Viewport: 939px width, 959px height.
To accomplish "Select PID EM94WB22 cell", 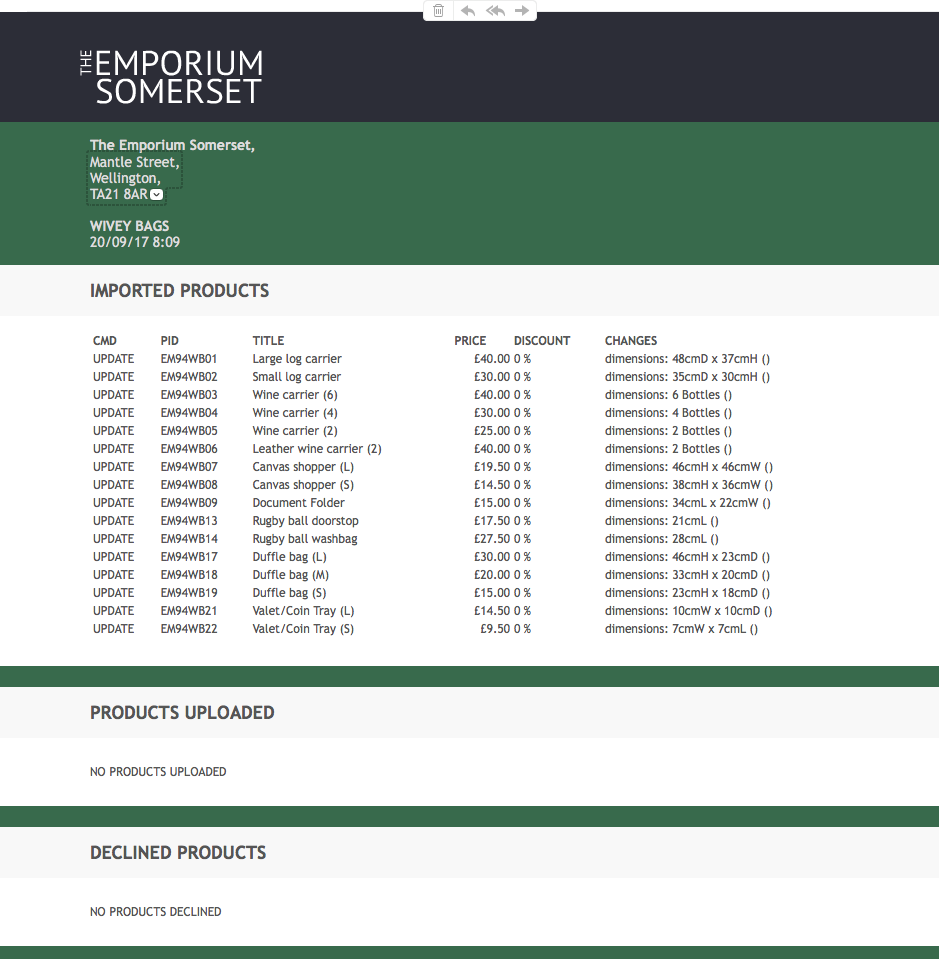I will 188,629.
